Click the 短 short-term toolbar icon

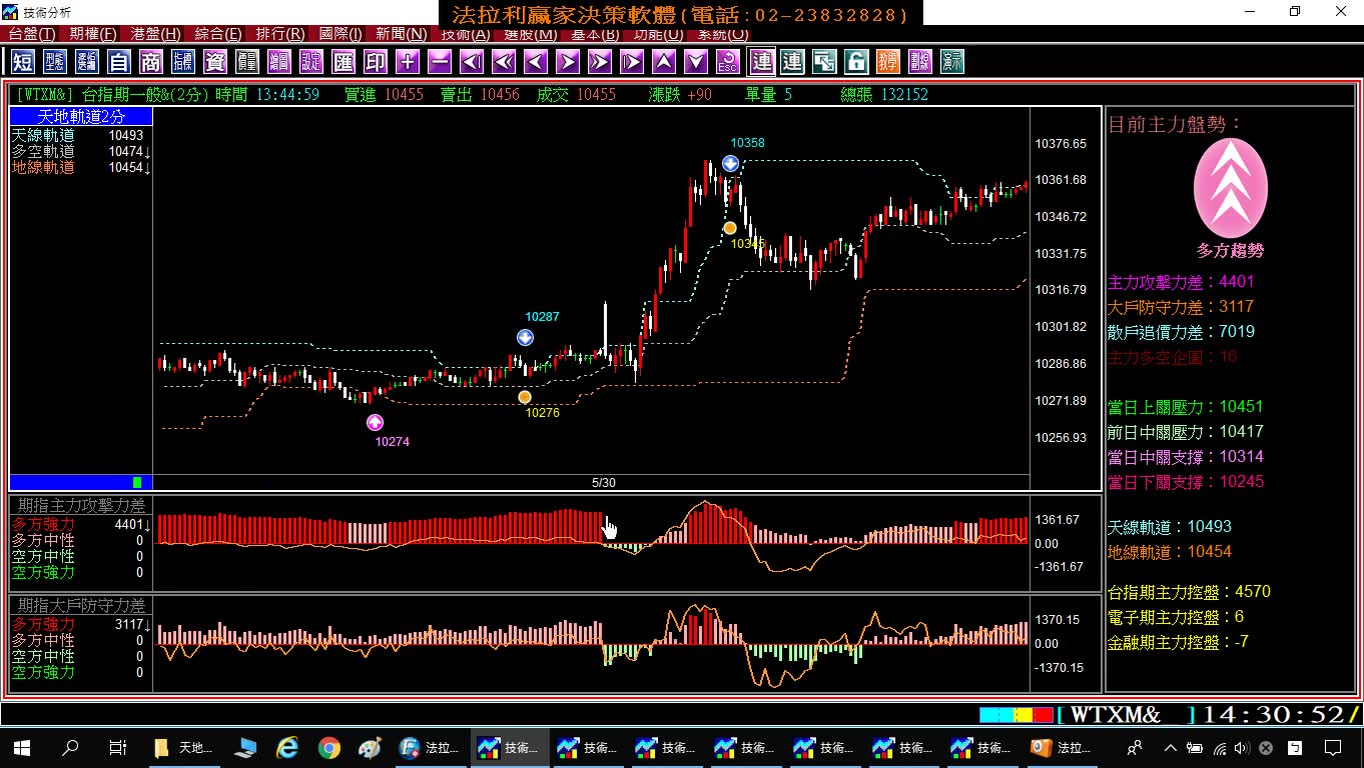(23, 62)
